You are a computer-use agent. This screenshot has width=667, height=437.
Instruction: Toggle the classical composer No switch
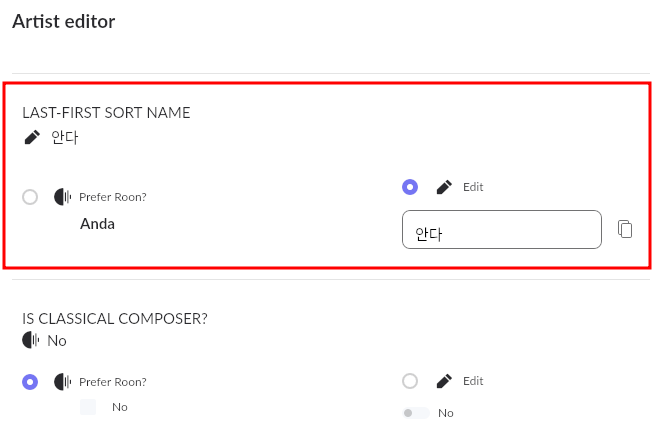[415, 413]
